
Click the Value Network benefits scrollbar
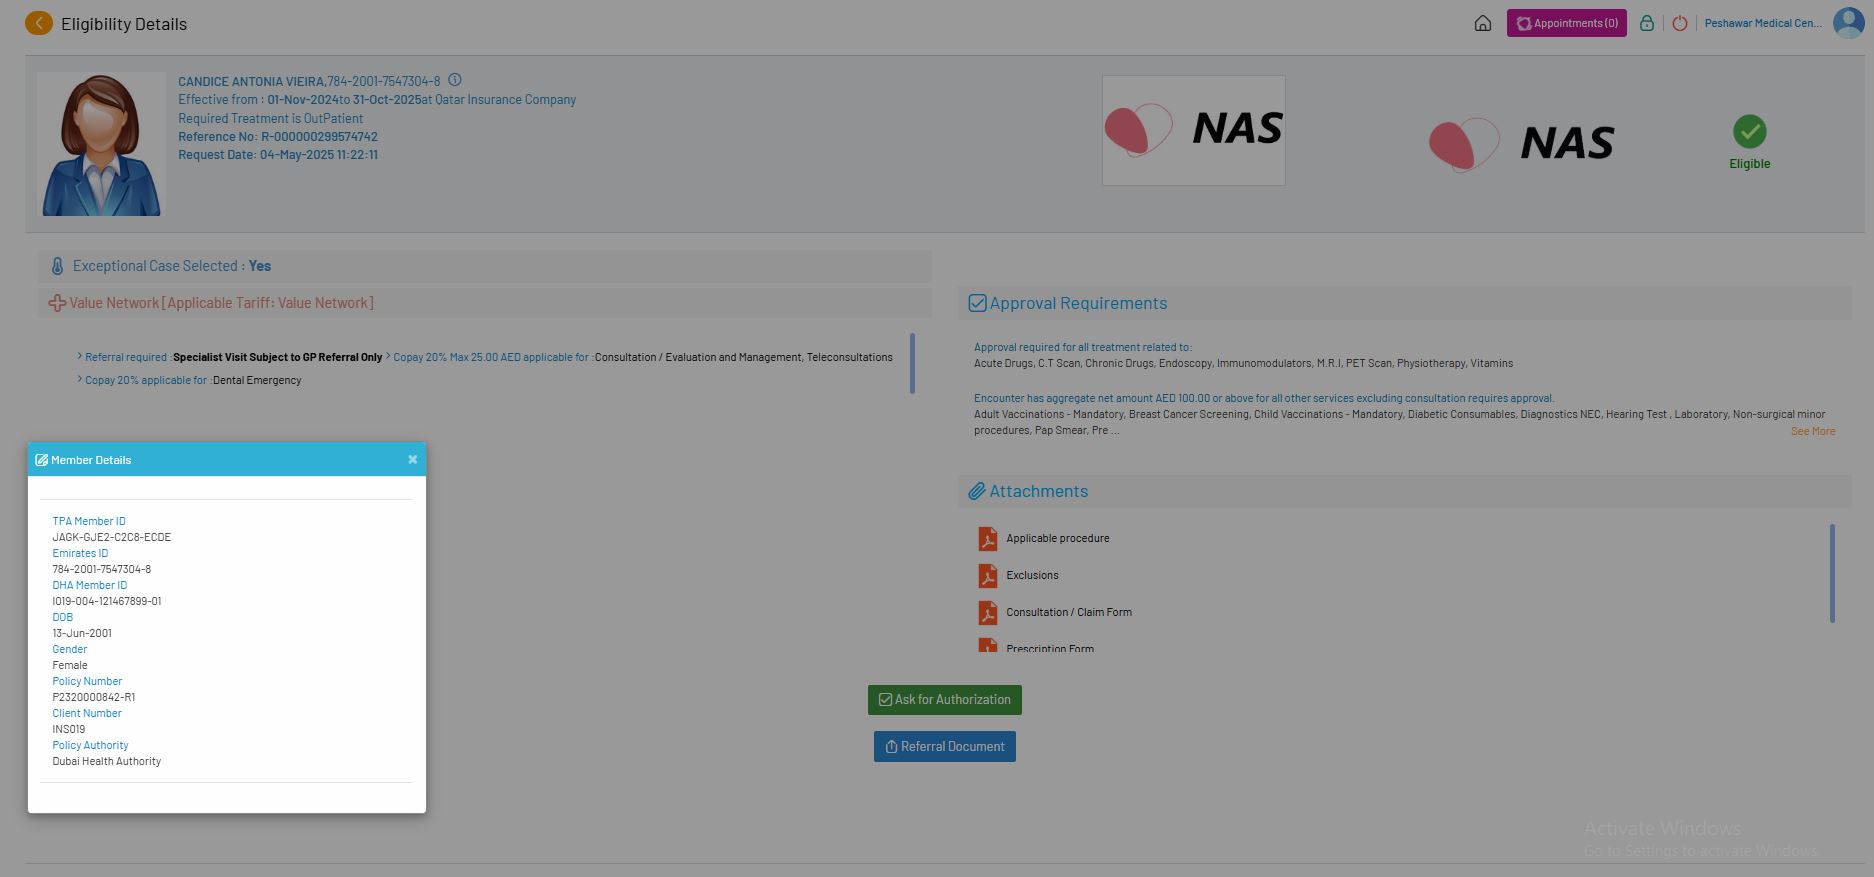pyautogui.click(x=912, y=363)
